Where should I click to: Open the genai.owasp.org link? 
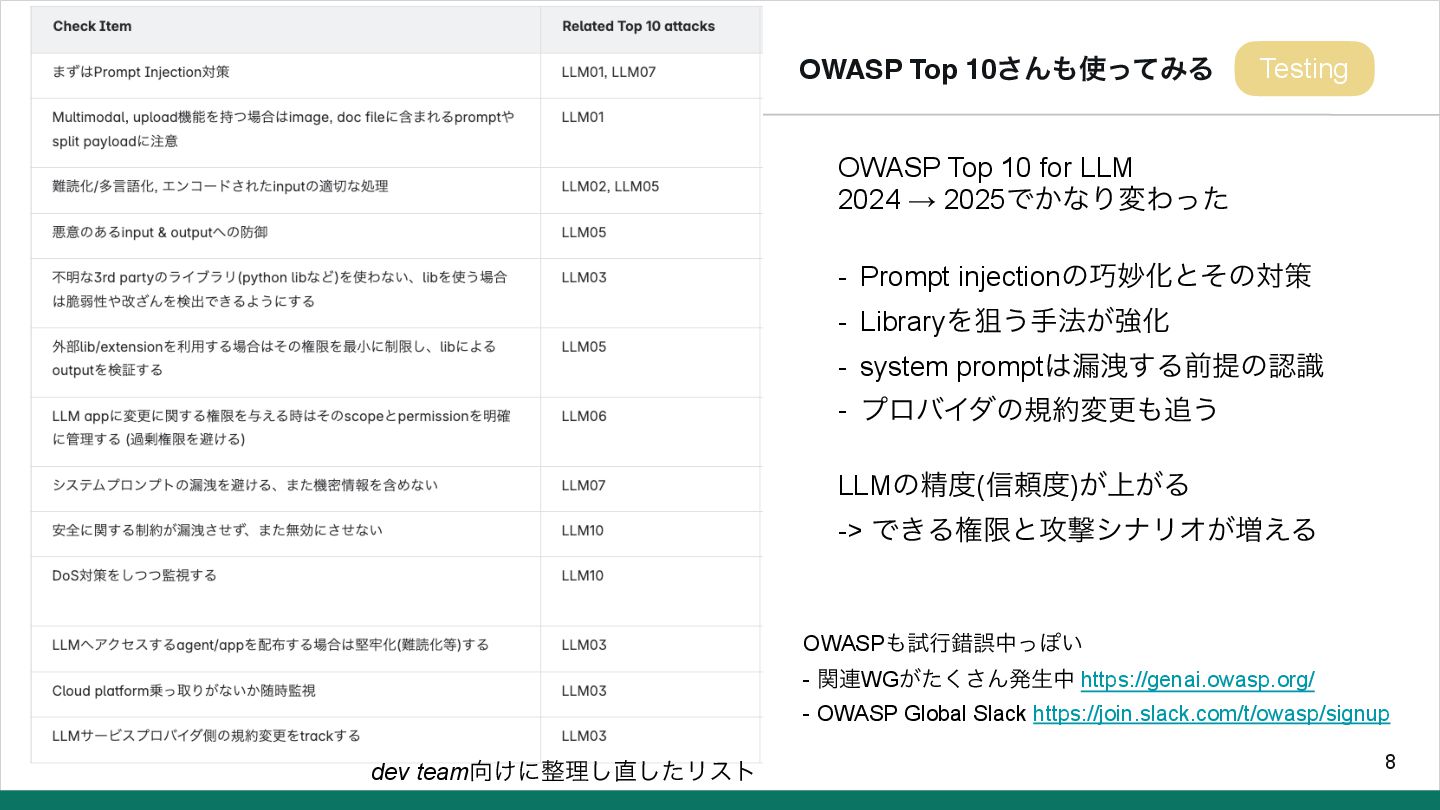point(1197,680)
